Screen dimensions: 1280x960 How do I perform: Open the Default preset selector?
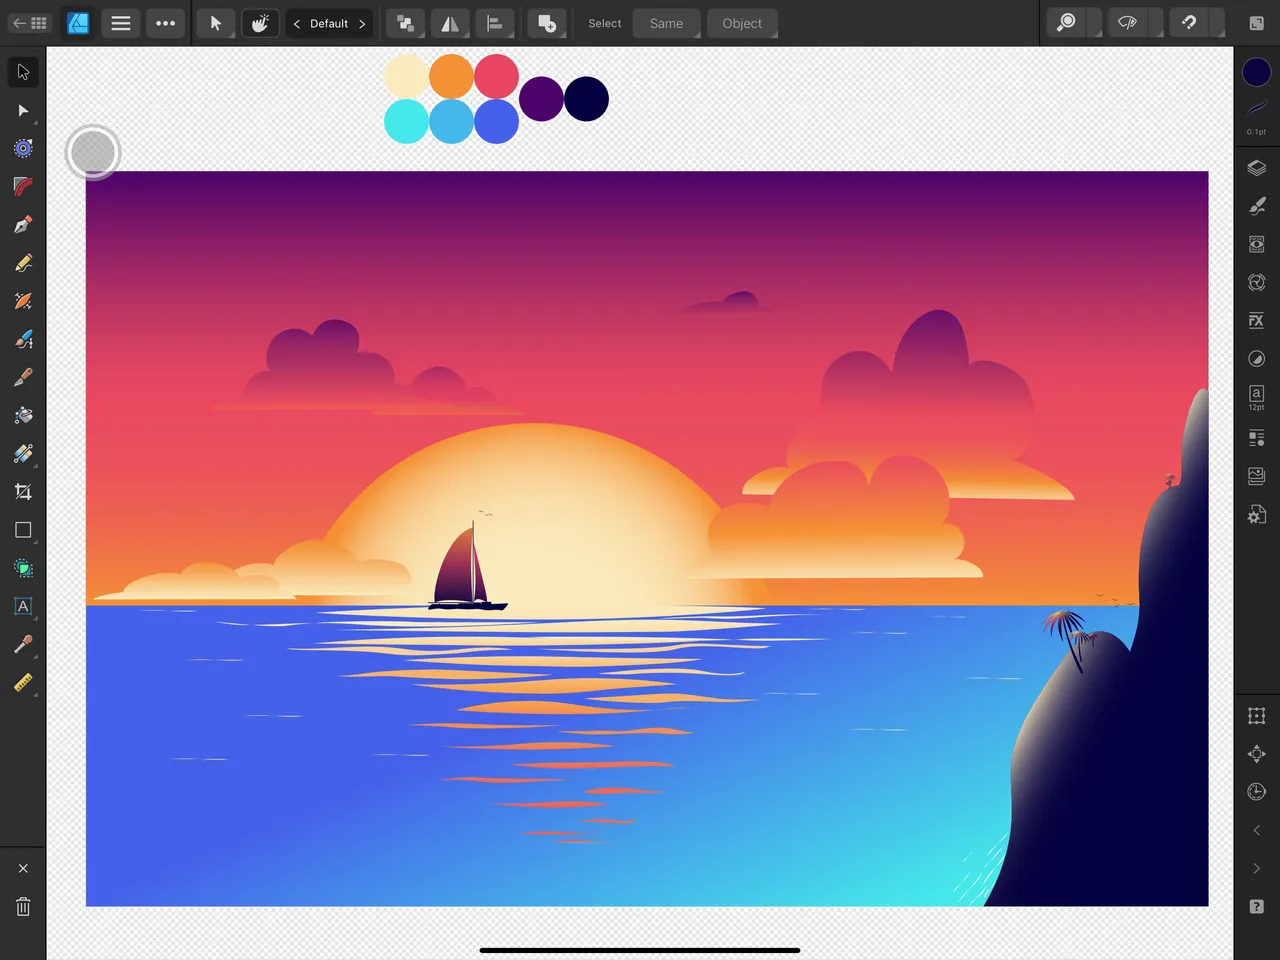(329, 23)
